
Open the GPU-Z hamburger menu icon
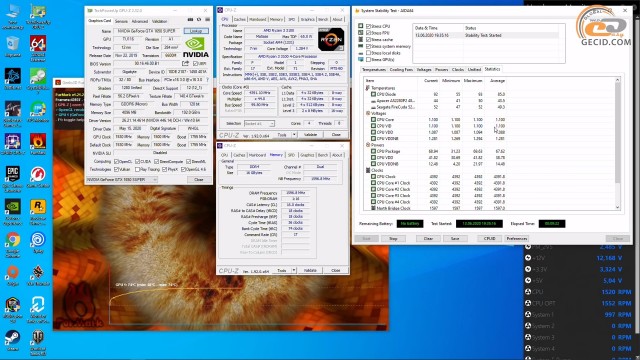click(x=207, y=20)
